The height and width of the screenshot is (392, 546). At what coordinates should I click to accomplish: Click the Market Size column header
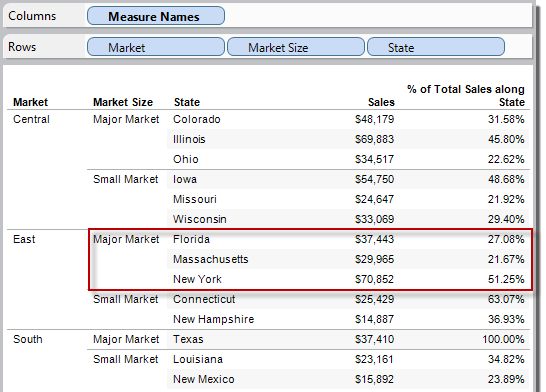pos(123,102)
